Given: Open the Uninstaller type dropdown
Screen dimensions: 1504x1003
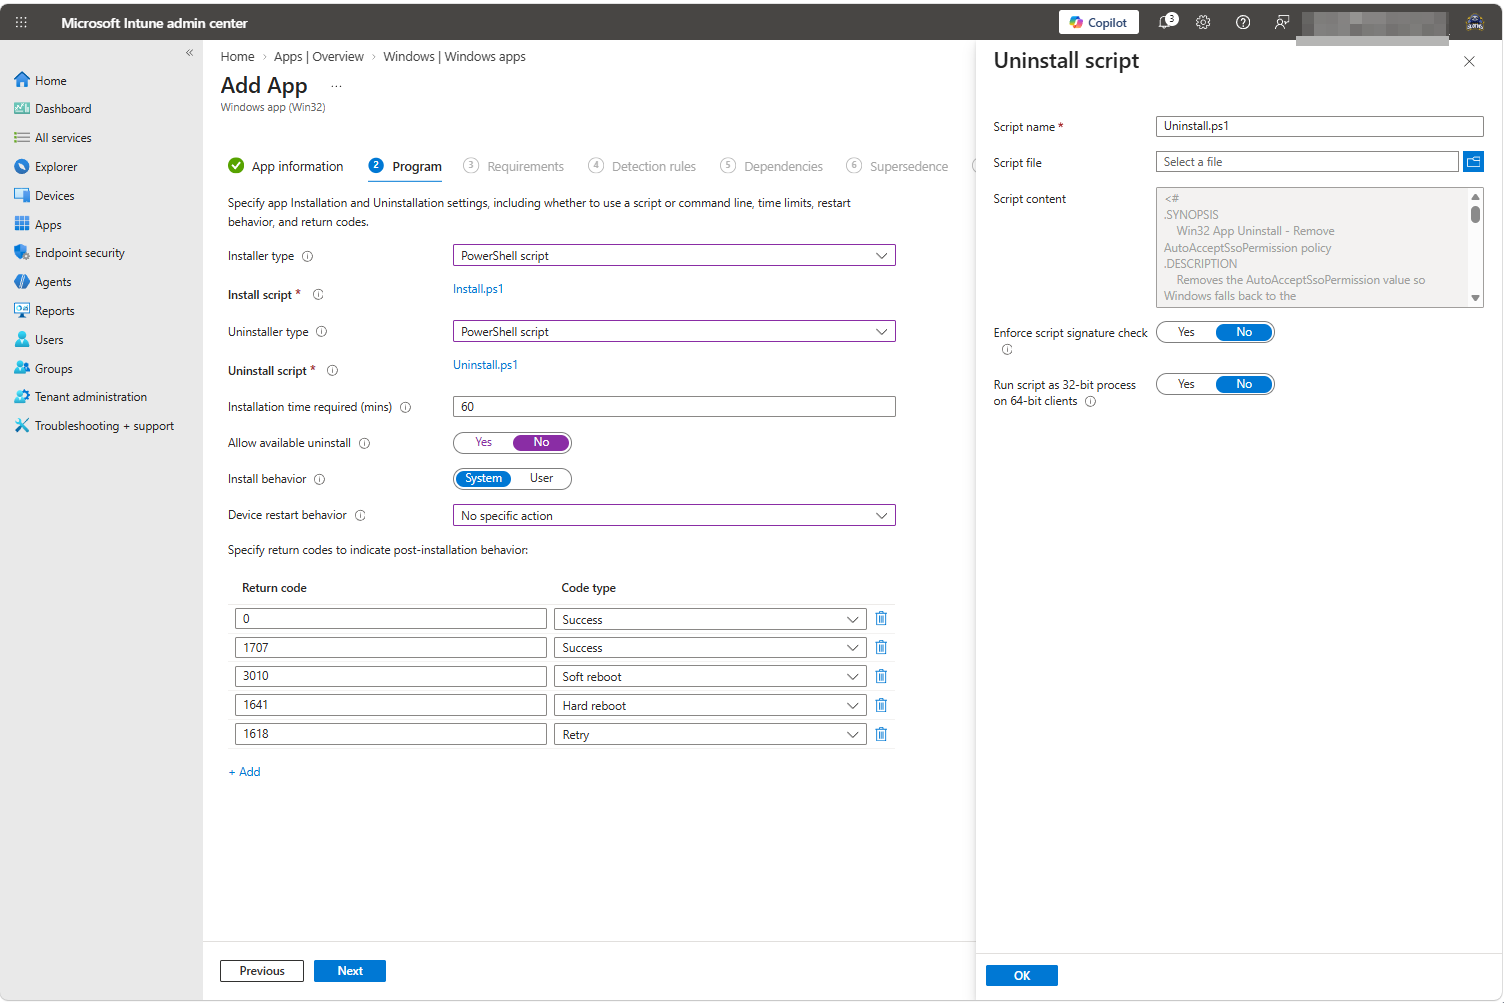Looking at the screenshot, I should 674,332.
